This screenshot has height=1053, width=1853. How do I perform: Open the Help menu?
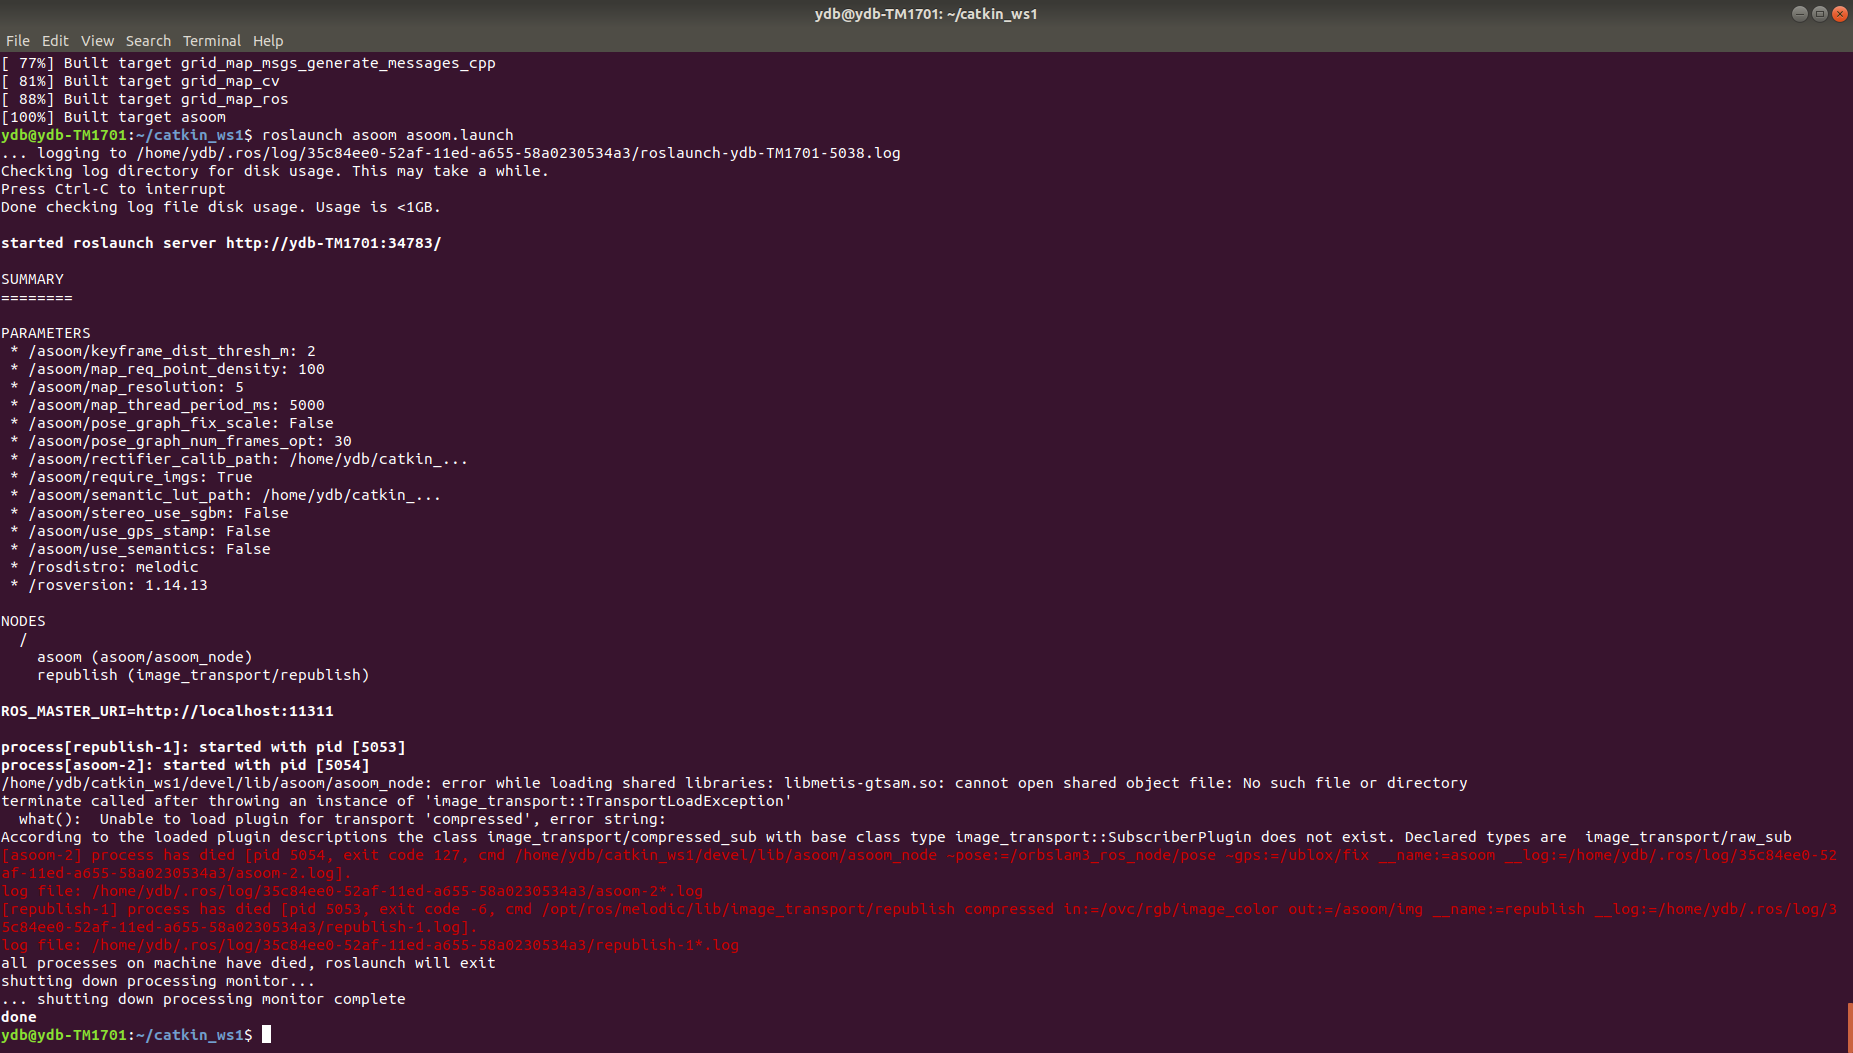click(x=267, y=41)
